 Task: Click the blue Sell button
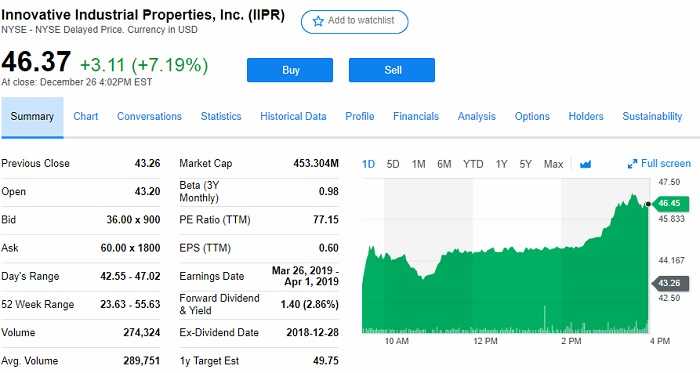pyautogui.click(x=392, y=70)
